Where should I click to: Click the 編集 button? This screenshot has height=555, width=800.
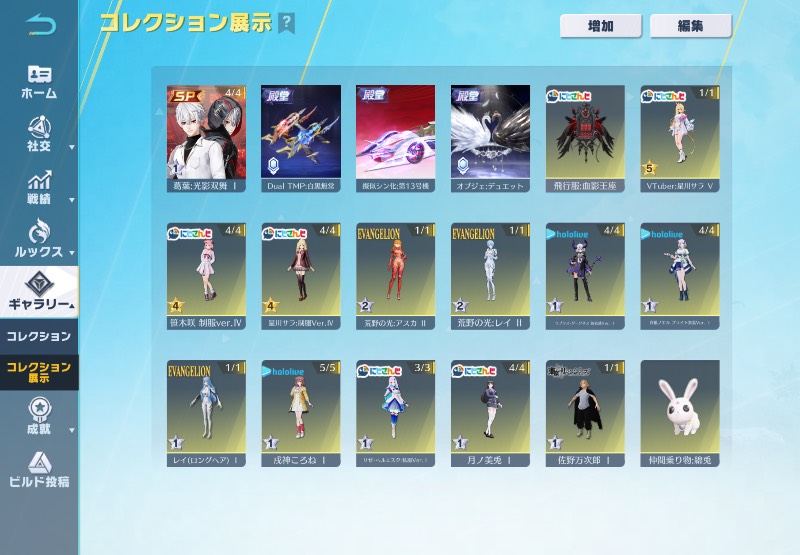(x=691, y=26)
